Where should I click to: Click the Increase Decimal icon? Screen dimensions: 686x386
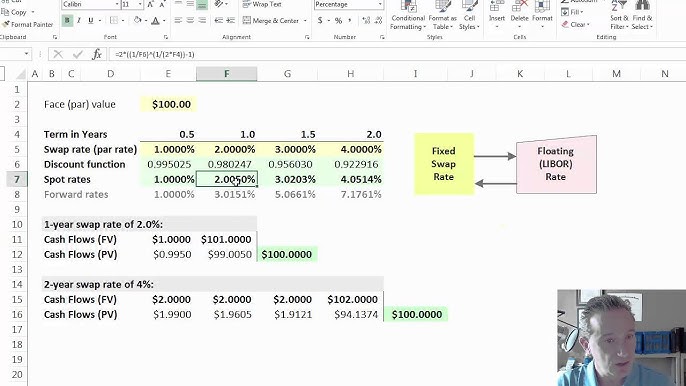point(367,21)
